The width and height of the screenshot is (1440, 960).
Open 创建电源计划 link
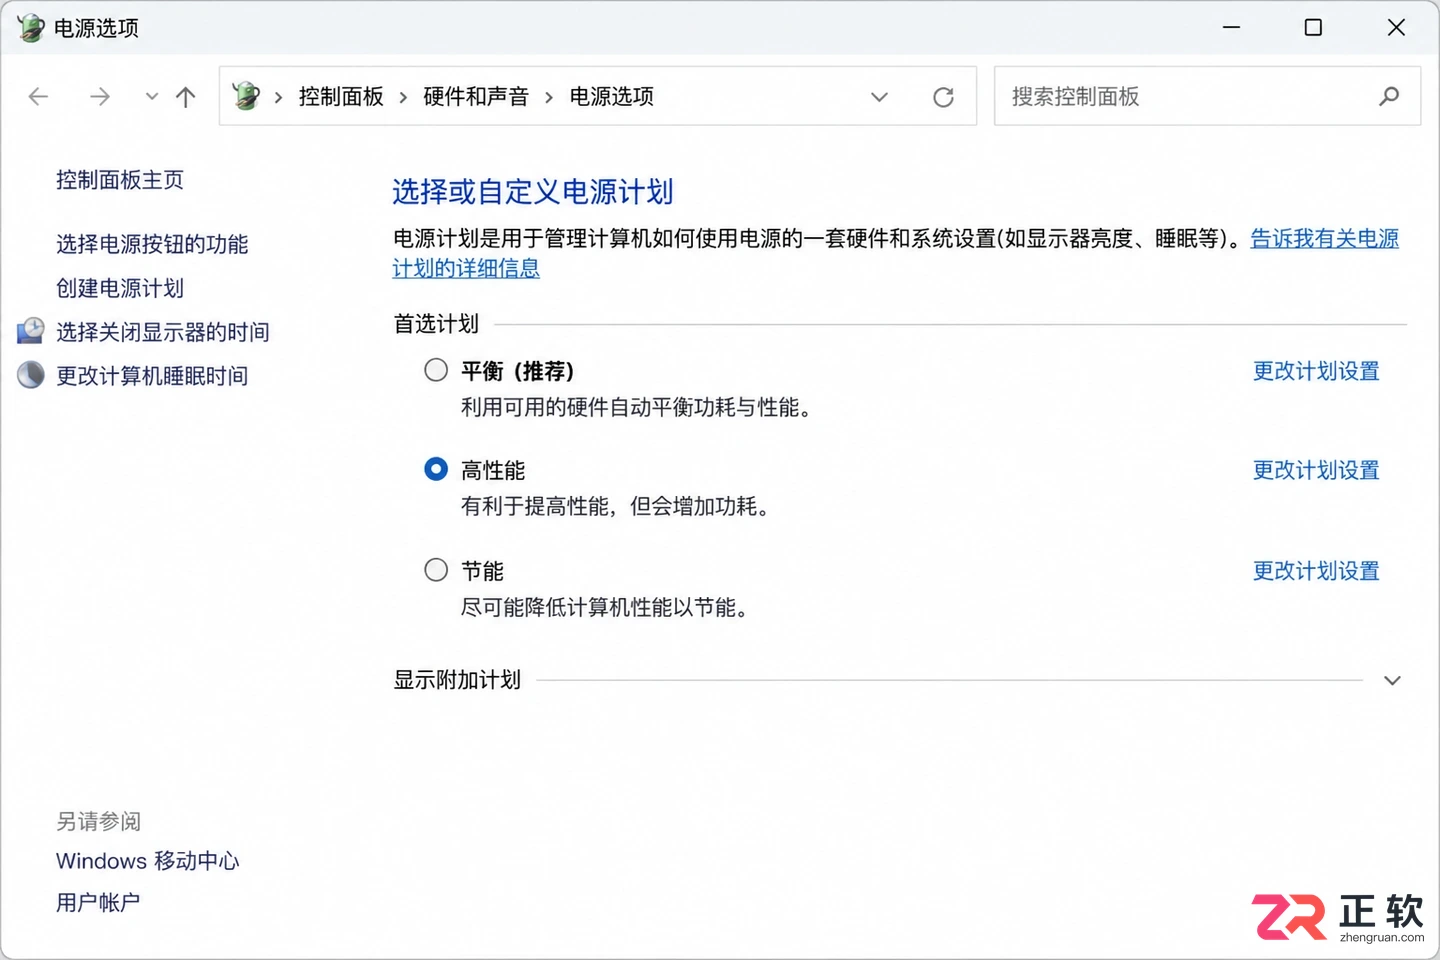pyautogui.click(x=120, y=288)
